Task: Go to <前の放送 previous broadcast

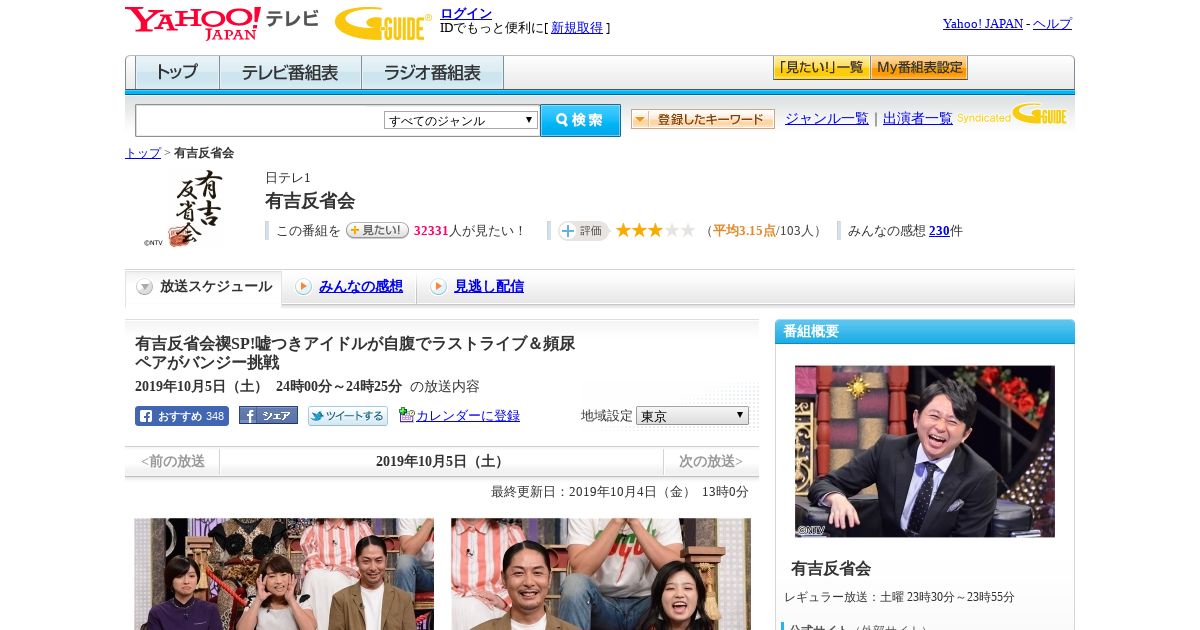Action: [173, 462]
